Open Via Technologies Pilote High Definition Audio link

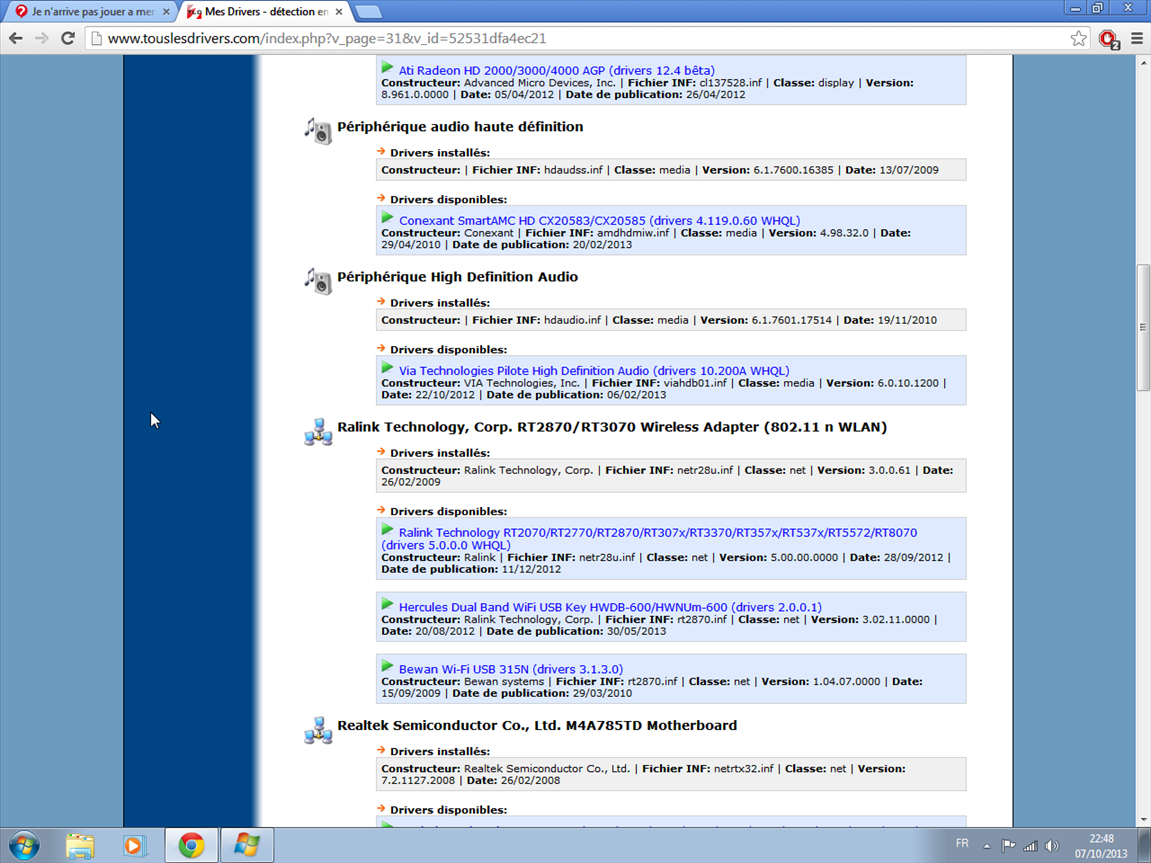pos(593,370)
